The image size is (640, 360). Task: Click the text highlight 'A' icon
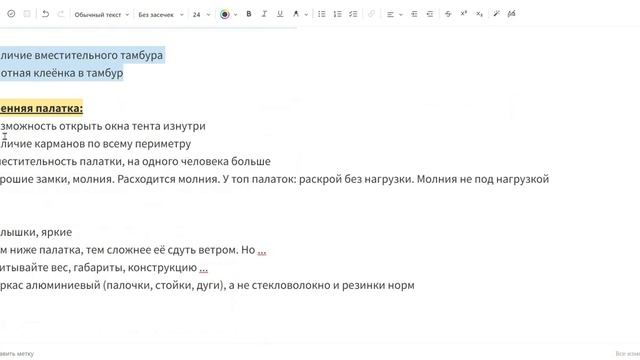pyautogui.click(x=296, y=14)
